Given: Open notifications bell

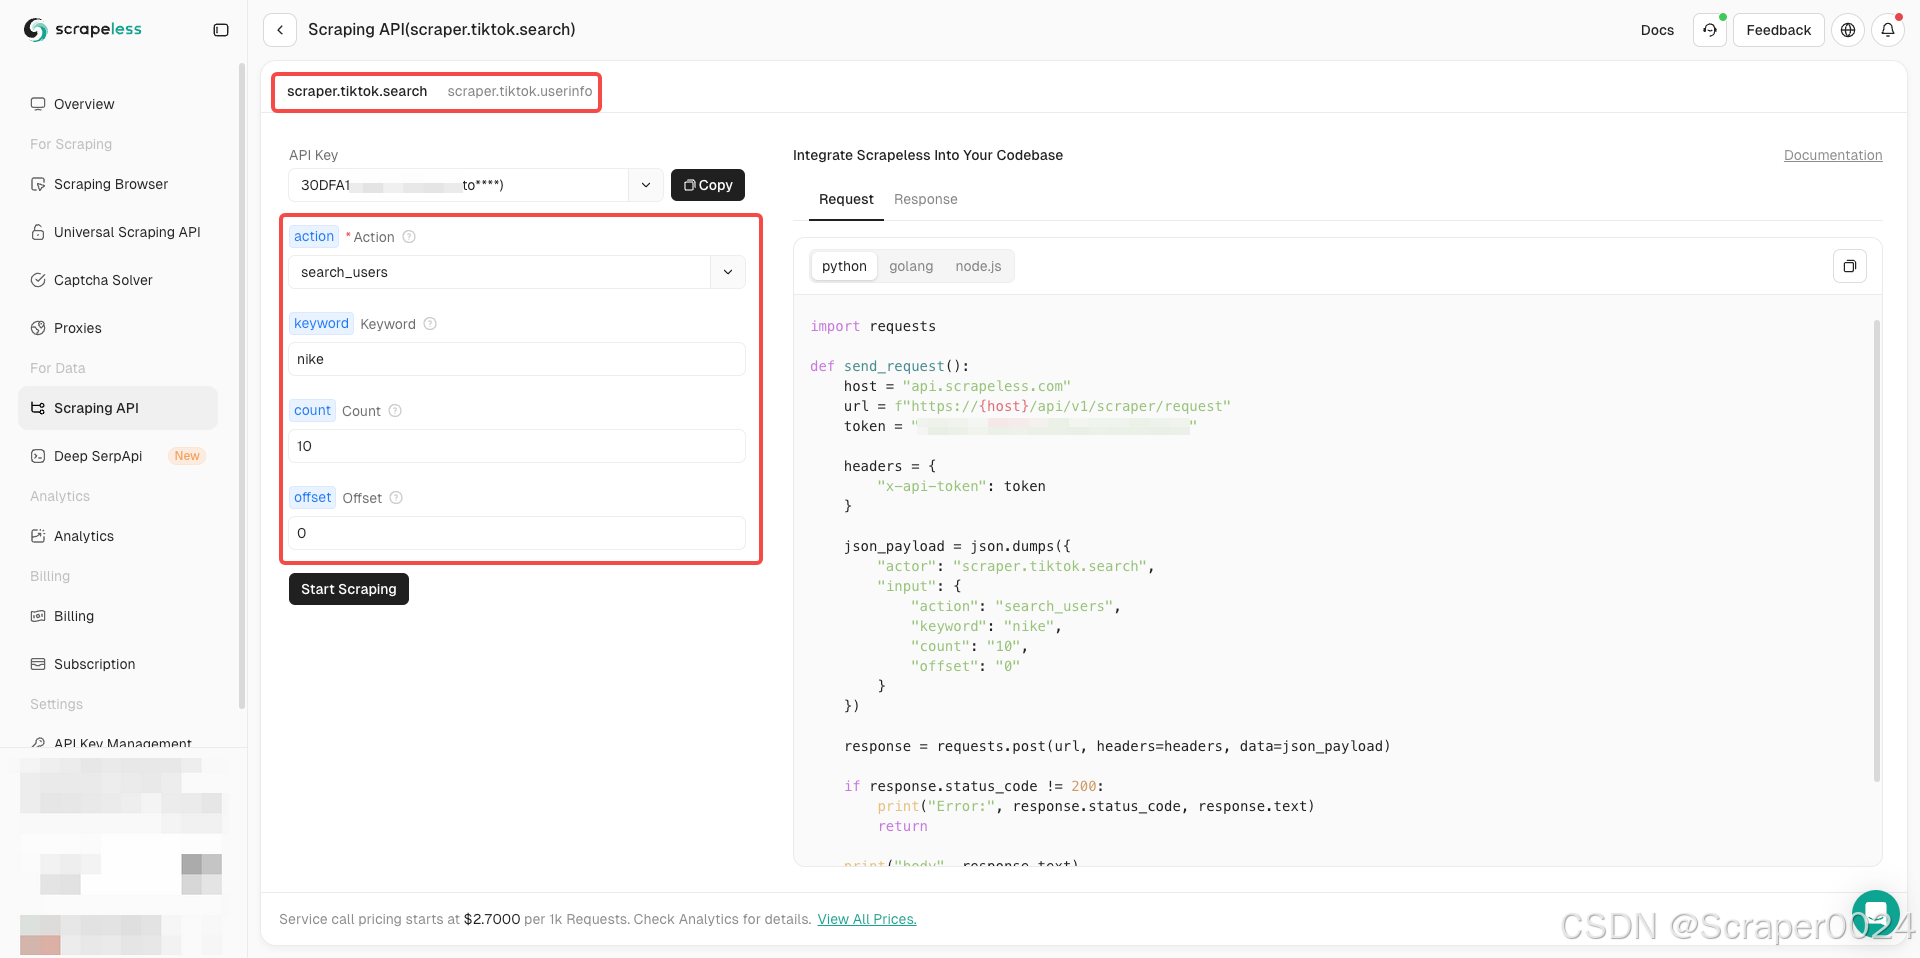Looking at the screenshot, I should click(1888, 30).
